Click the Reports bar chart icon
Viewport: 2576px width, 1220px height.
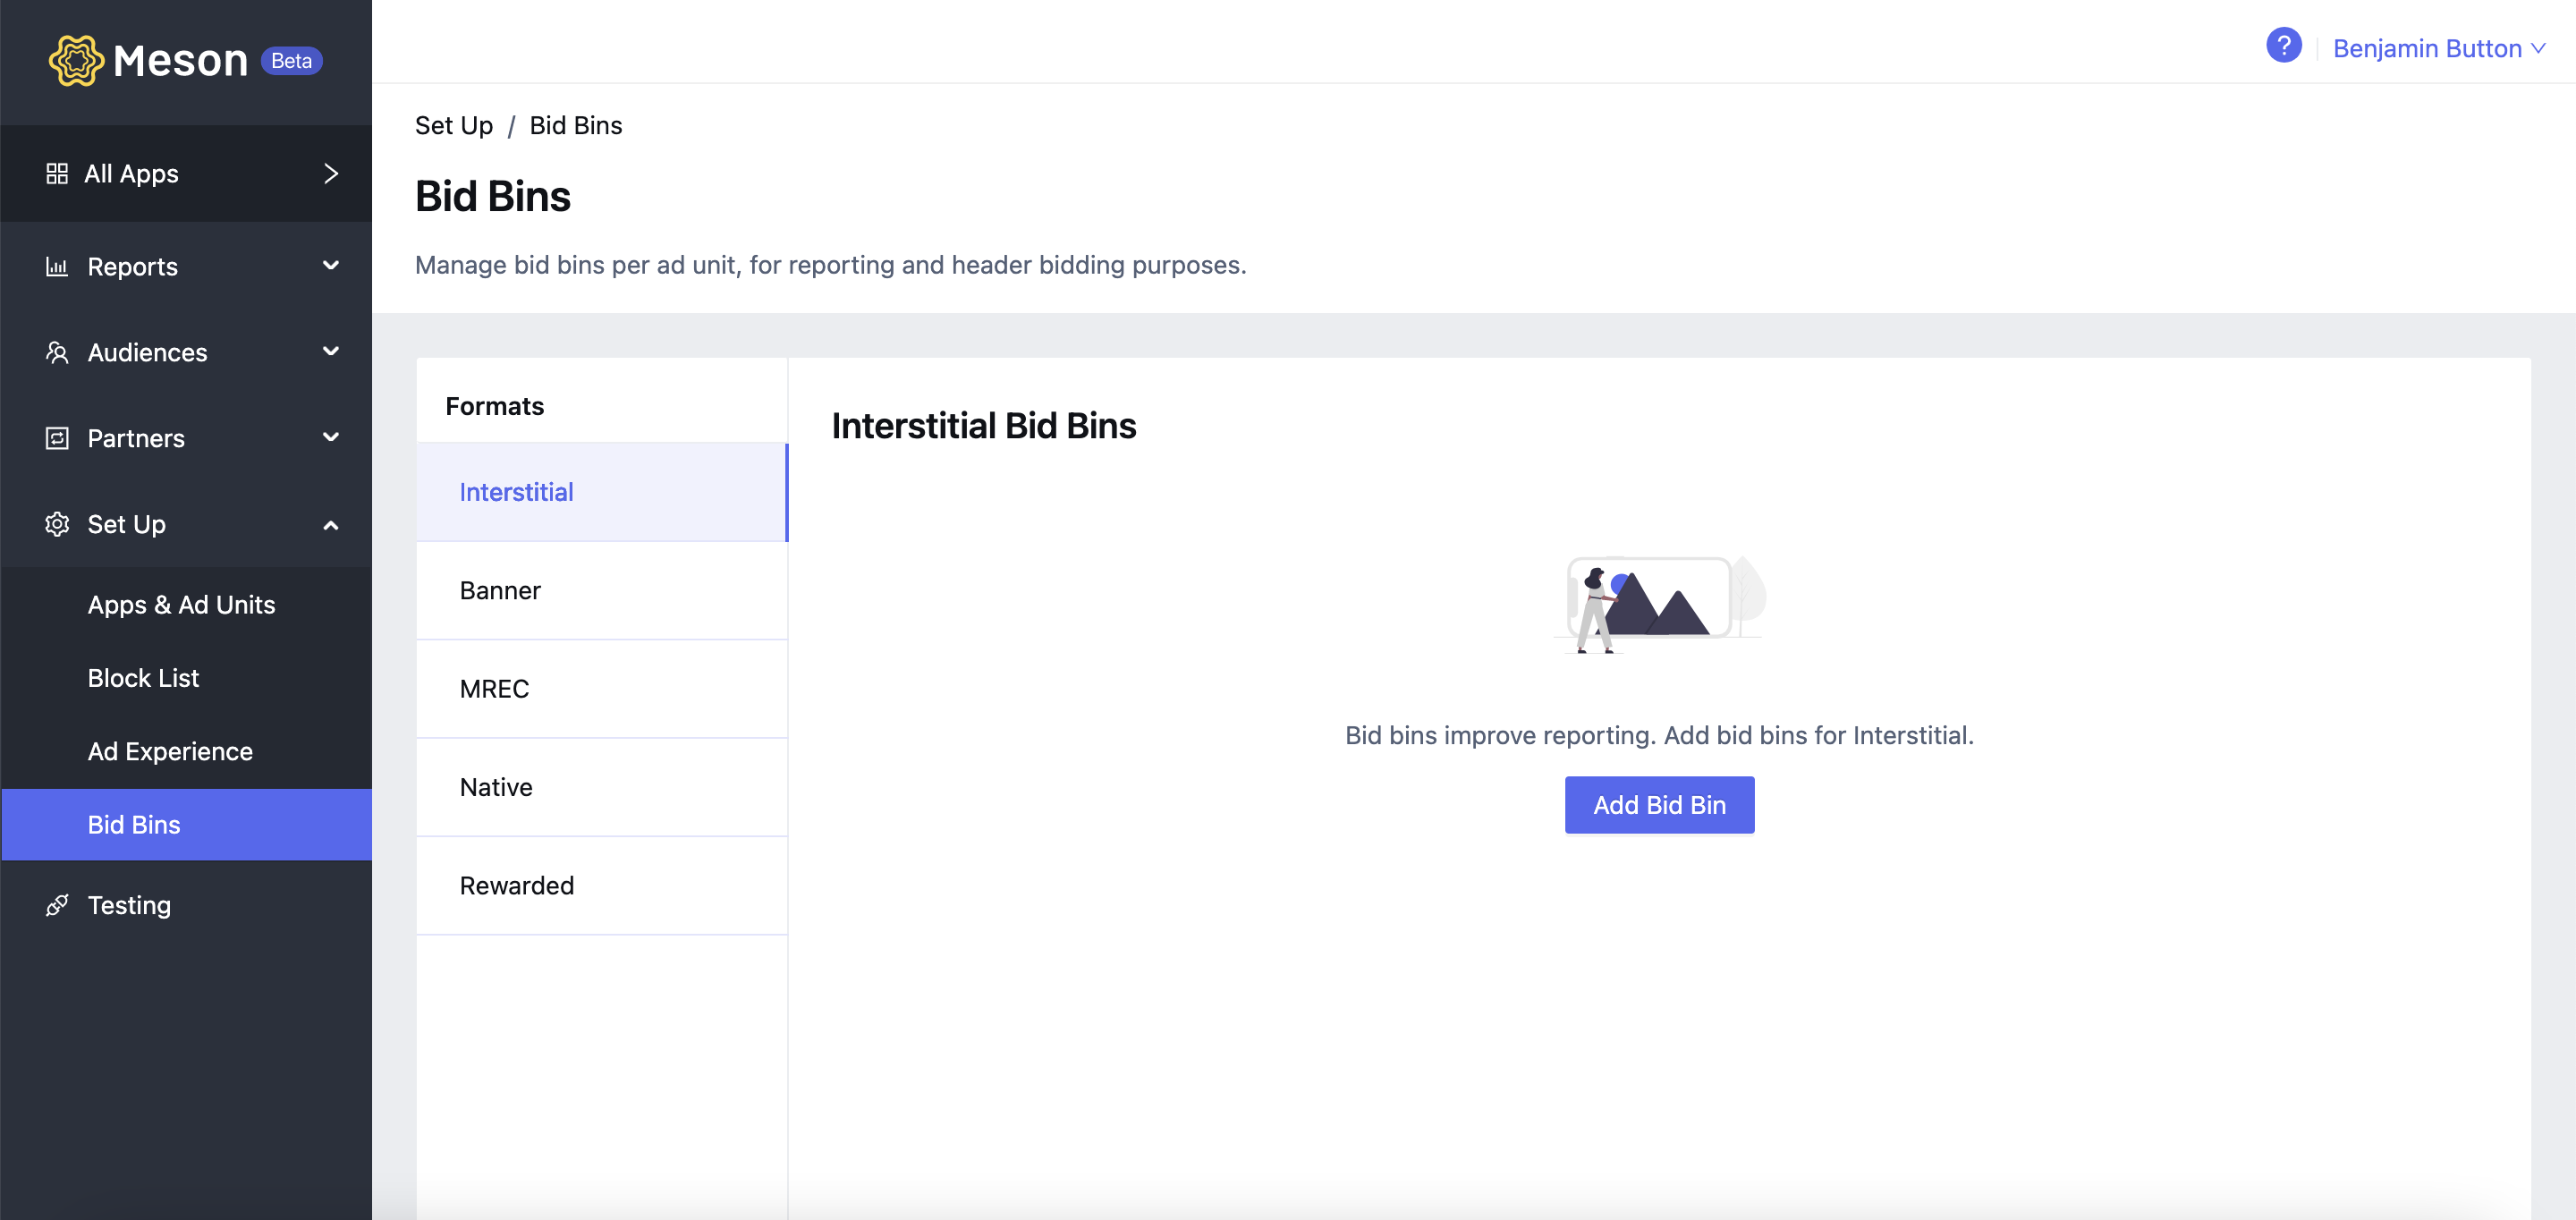click(57, 267)
